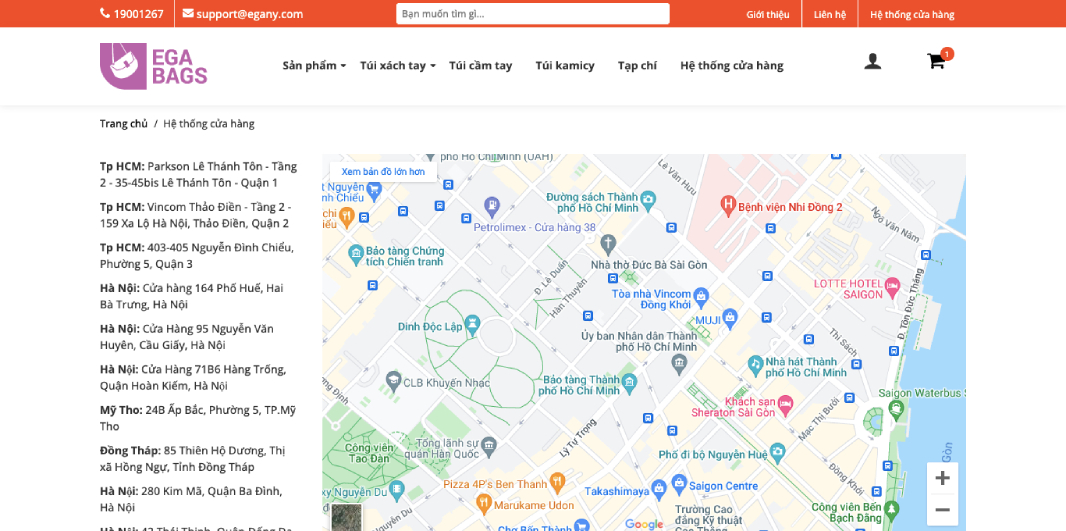The image size is (1066, 531).
Task: Open Hệ thống cửa hàng in main navigation
Action: click(x=732, y=66)
